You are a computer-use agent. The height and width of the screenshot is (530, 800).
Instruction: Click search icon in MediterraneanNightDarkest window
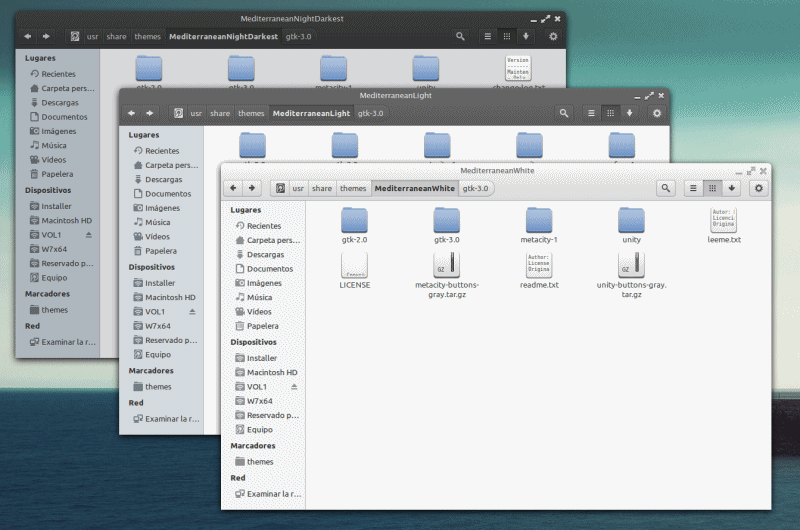point(461,36)
